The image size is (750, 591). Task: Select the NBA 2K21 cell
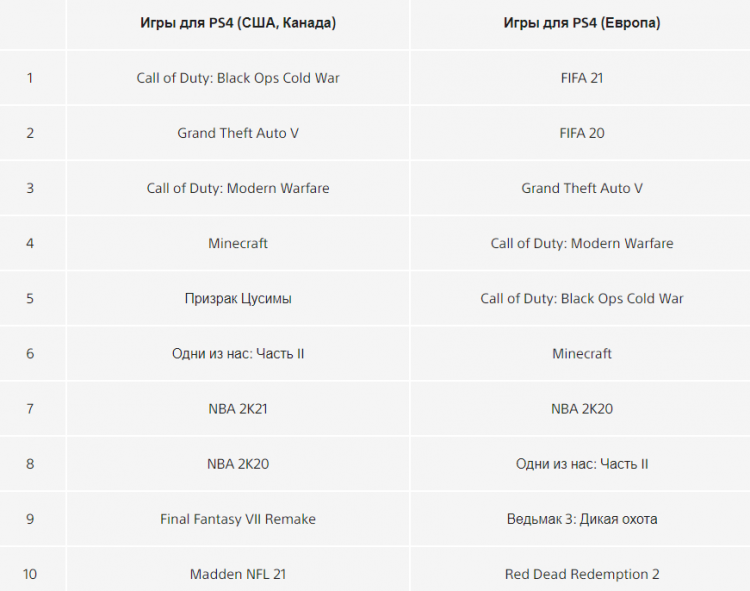coord(238,409)
